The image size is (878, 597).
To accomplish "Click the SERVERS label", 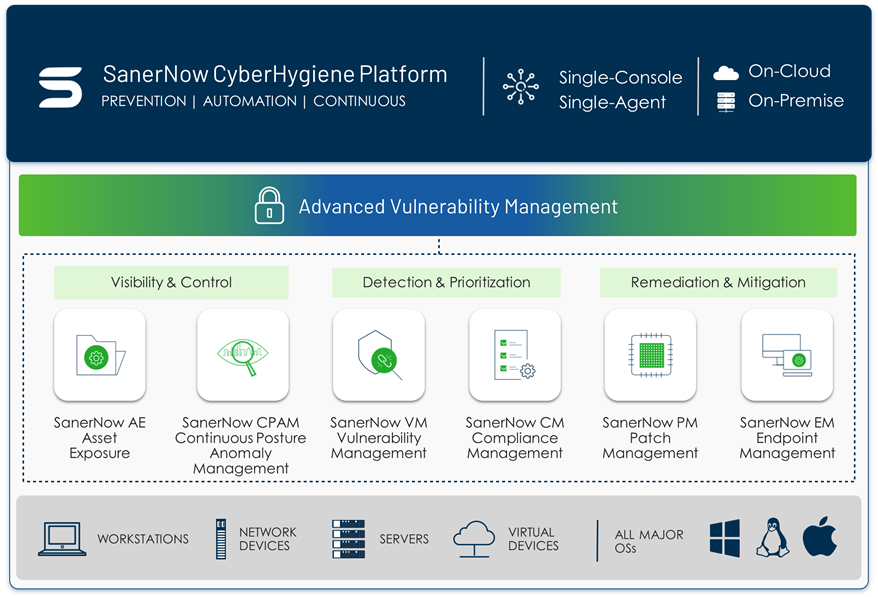I will (x=404, y=539).
